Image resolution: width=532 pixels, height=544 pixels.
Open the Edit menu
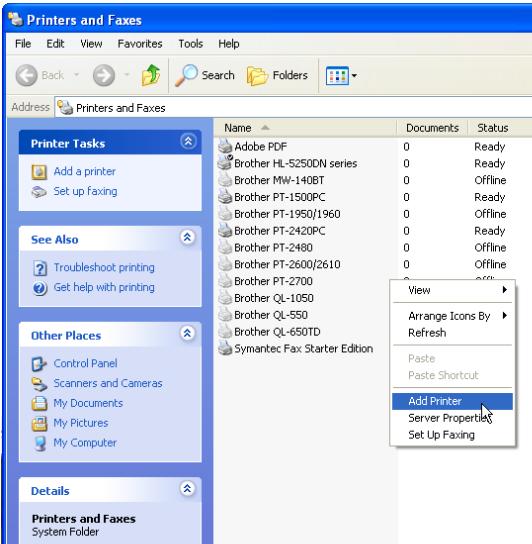click(55, 44)
